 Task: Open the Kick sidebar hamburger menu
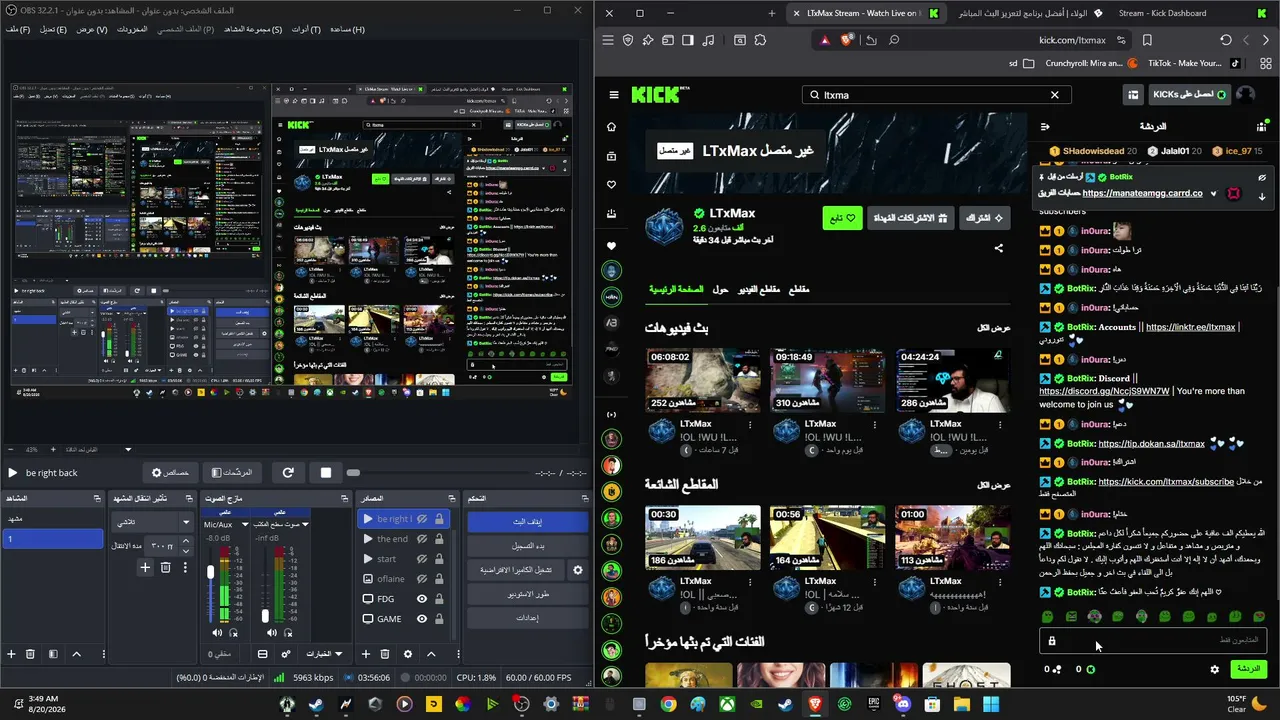tap(613, 95)
